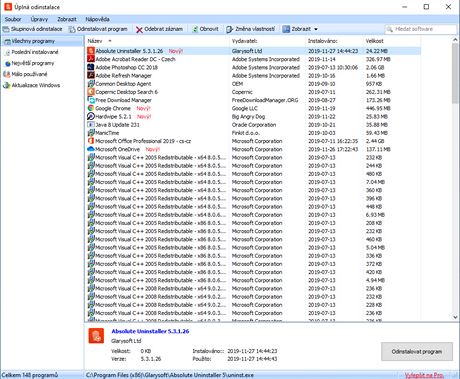Click the Microsoft Office Professional 2019 icon
The height and width of the screenshot is (379, 460).
click(x=91, y=141)
